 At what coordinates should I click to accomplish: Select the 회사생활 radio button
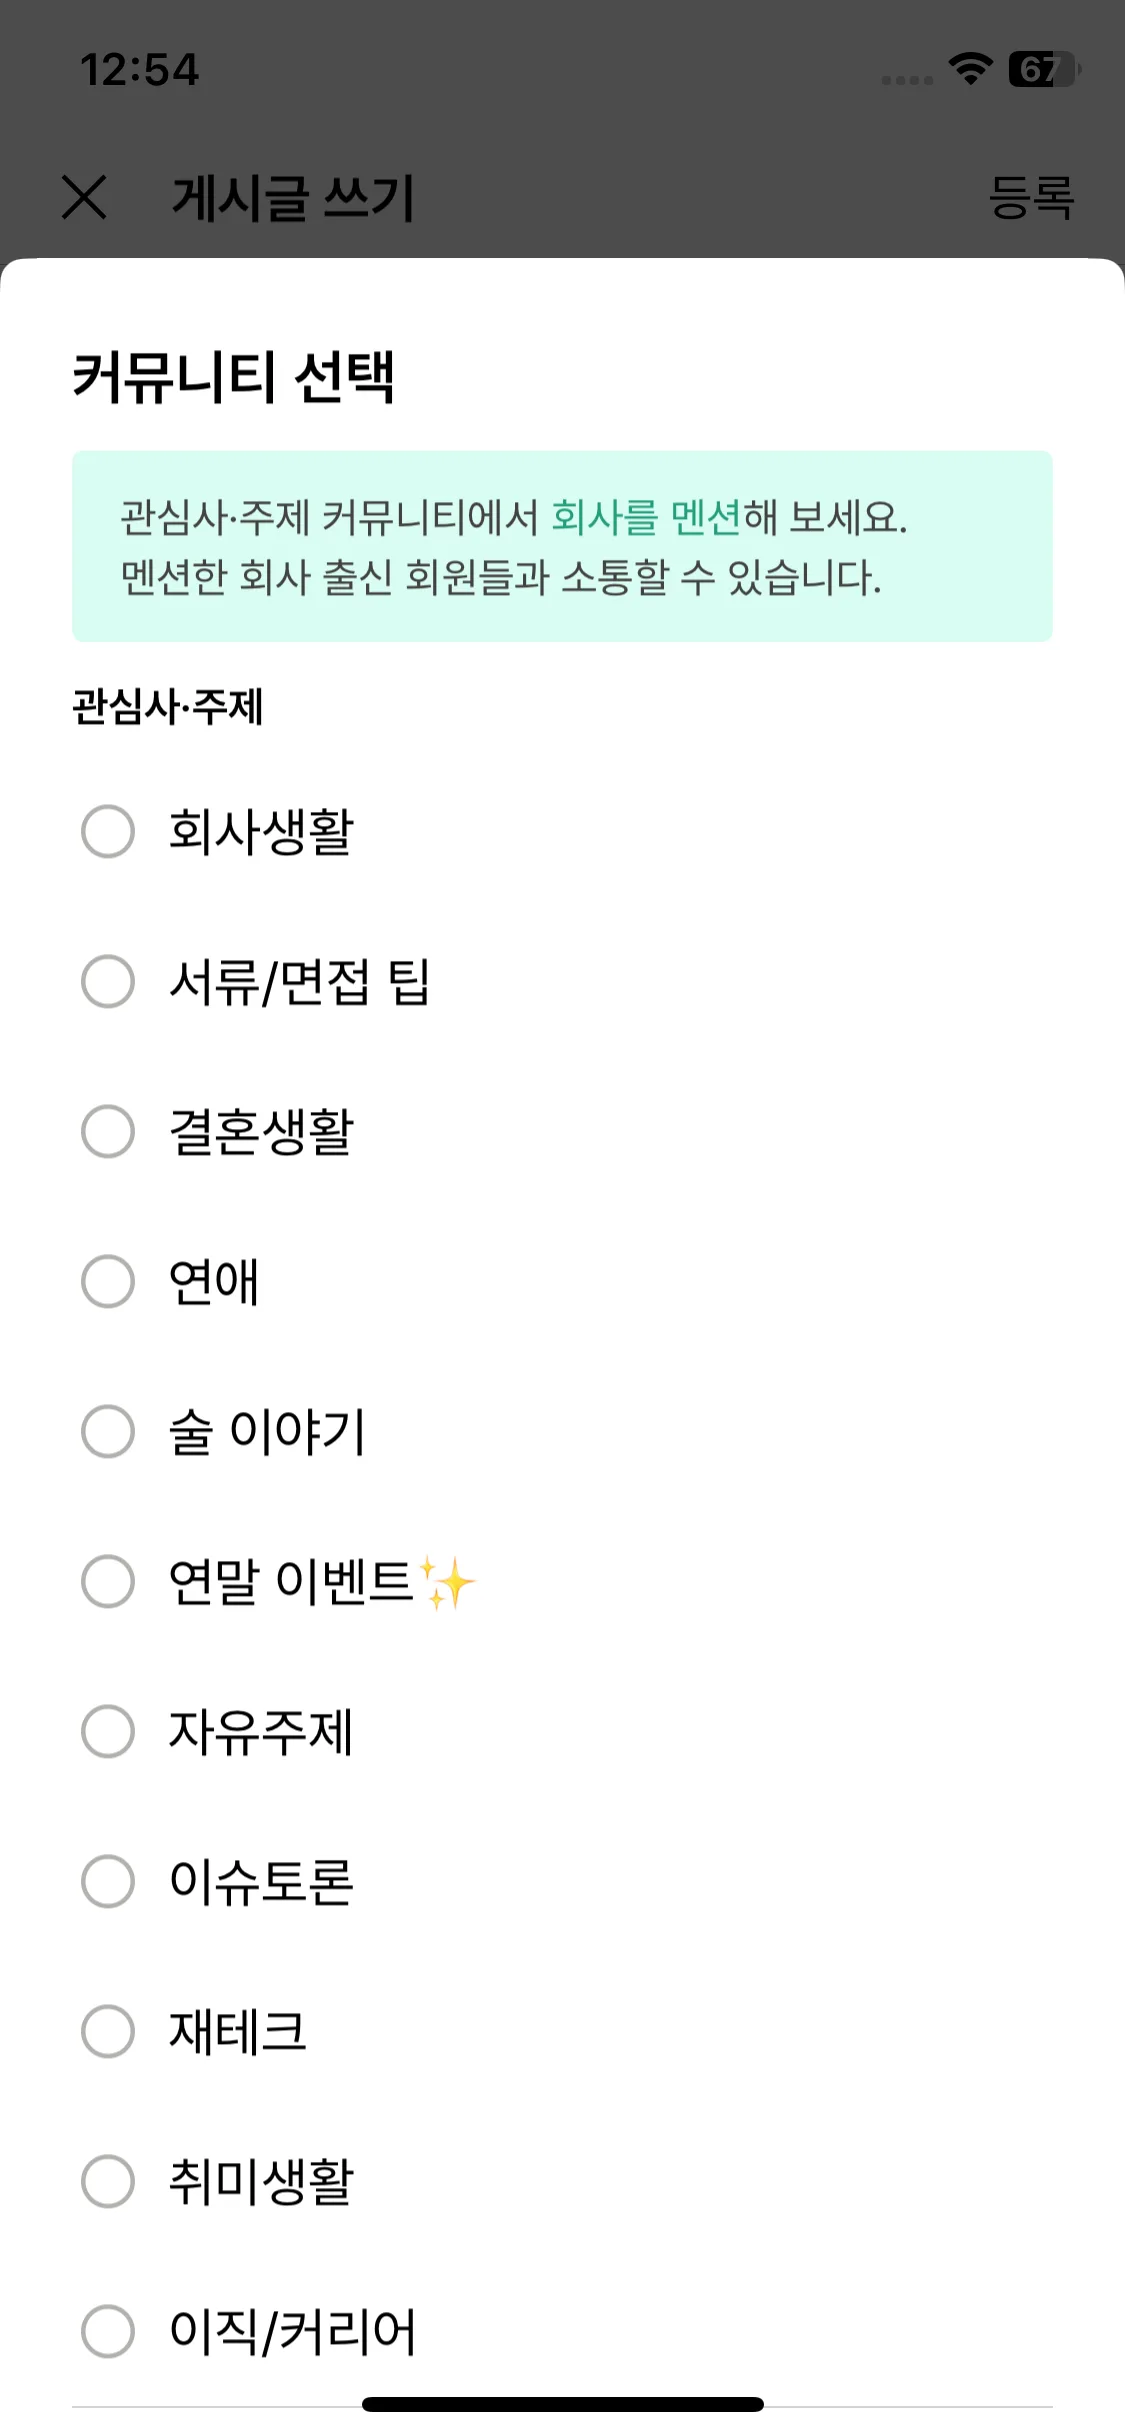(108, 831)
